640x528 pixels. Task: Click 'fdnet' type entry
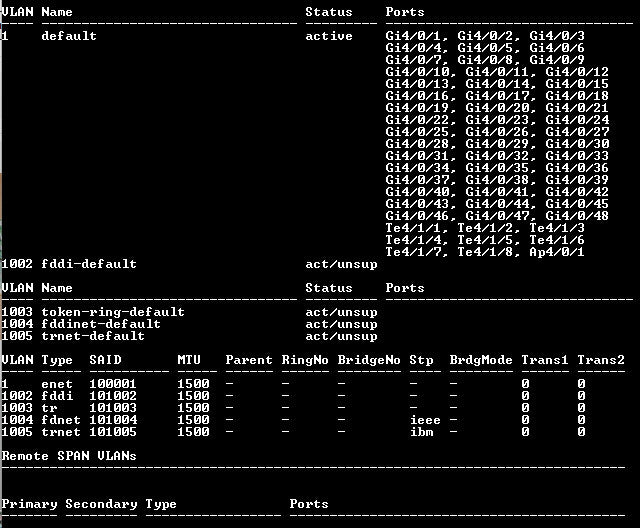pos(61,420)
